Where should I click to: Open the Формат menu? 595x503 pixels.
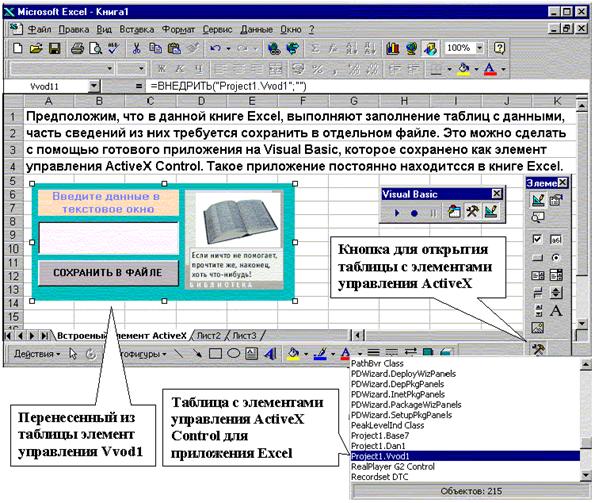[x=178, y=29]
